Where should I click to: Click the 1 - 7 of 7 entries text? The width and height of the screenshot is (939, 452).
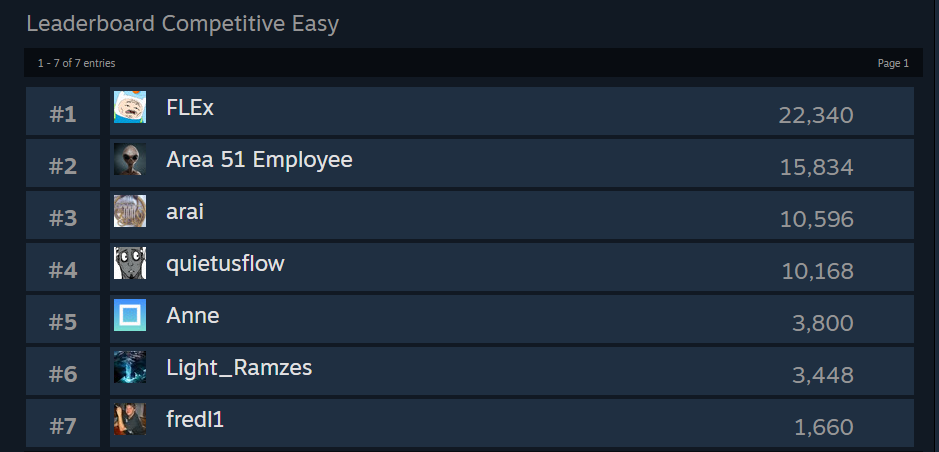76,63
